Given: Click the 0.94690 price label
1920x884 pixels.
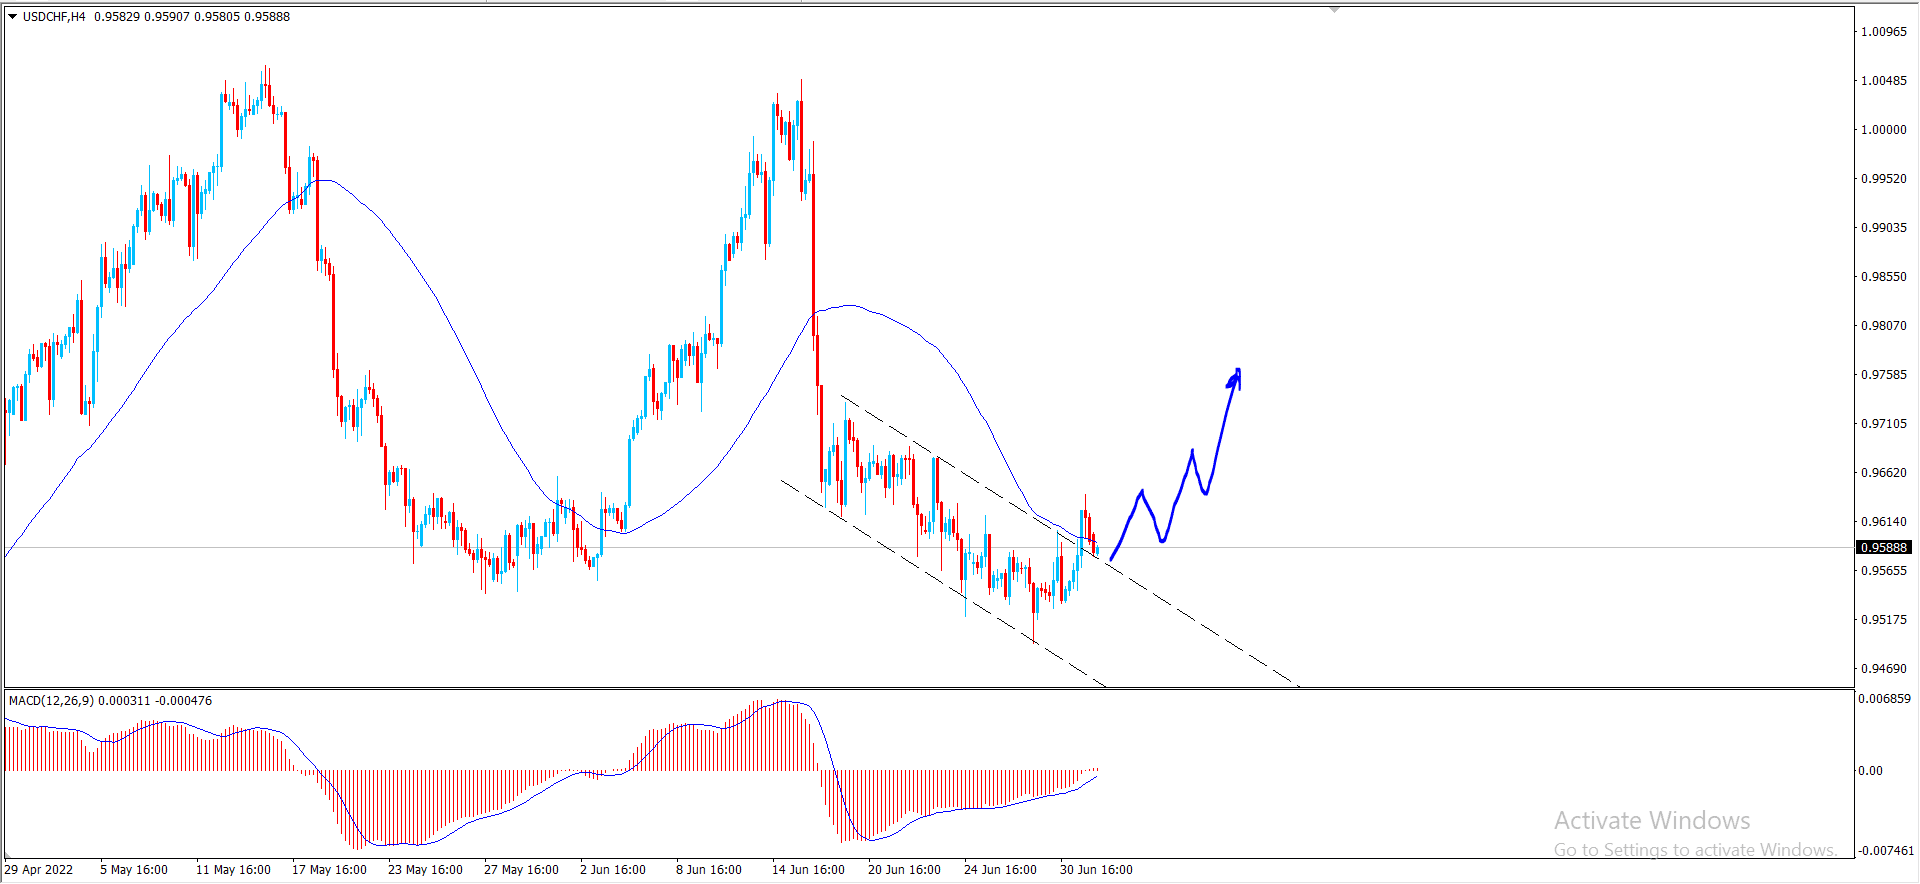Looking at the screenshot, I should coord(1883,668).
